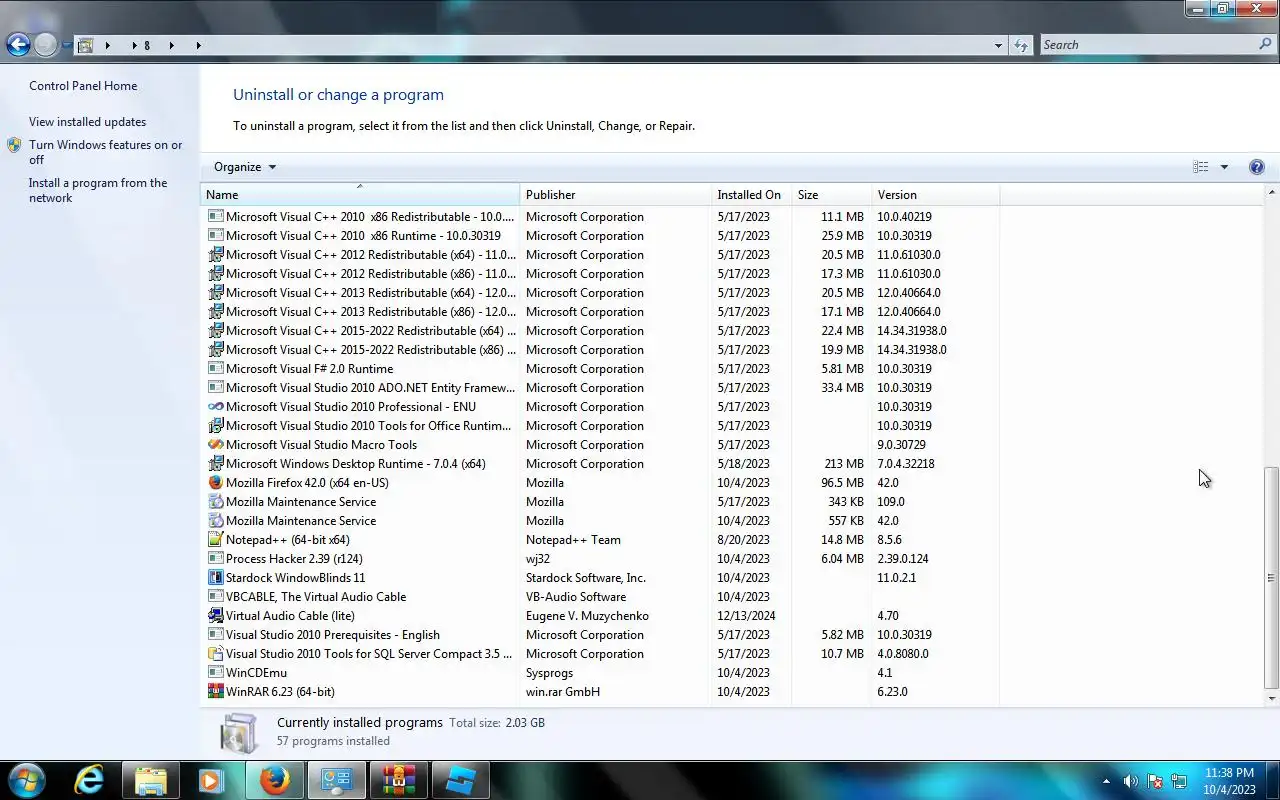Select the Process Hacker 2.39 icon

215,558
